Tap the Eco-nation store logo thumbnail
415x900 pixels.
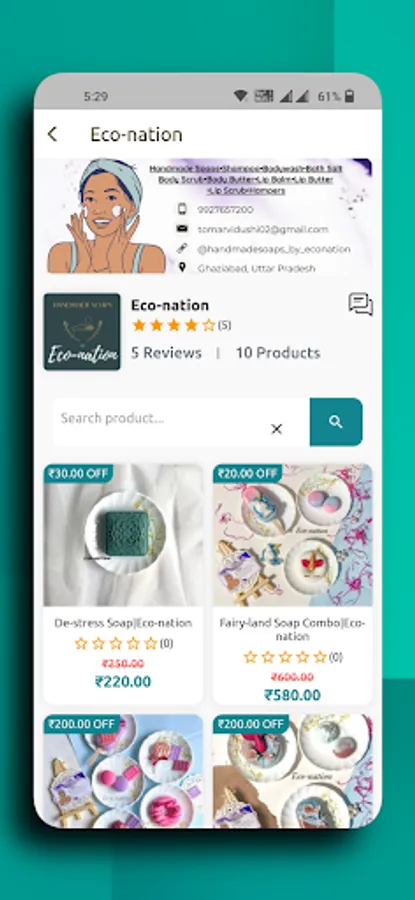pyautogui.click(x=82, y=332)
